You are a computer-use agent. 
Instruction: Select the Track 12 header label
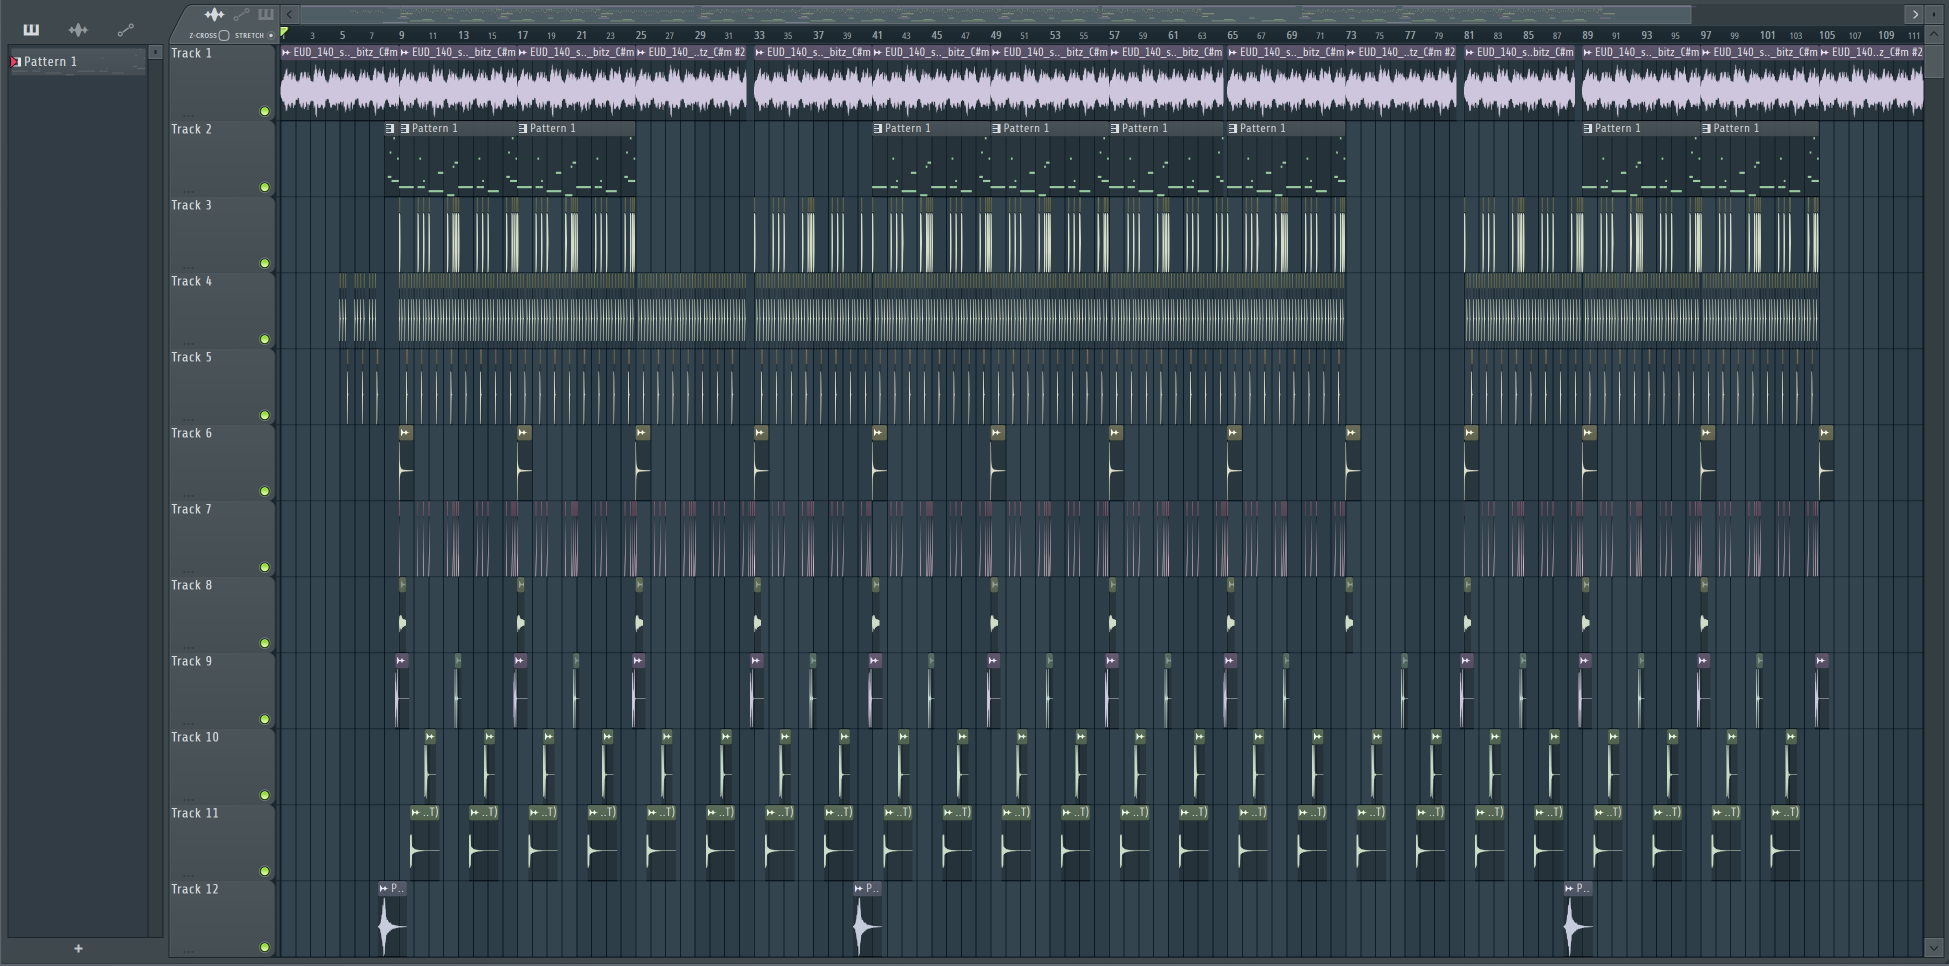(194, 889)
